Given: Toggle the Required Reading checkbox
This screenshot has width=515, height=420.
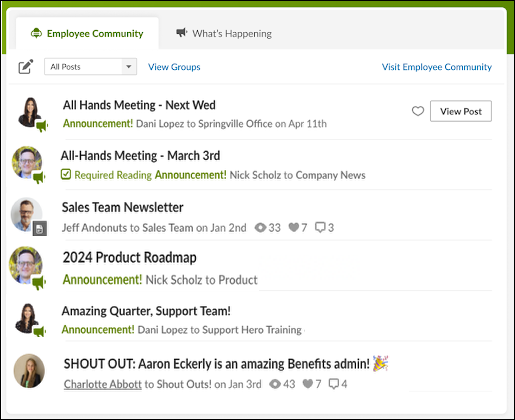Looking at the screenshot, I should click(x=66, y=174).
